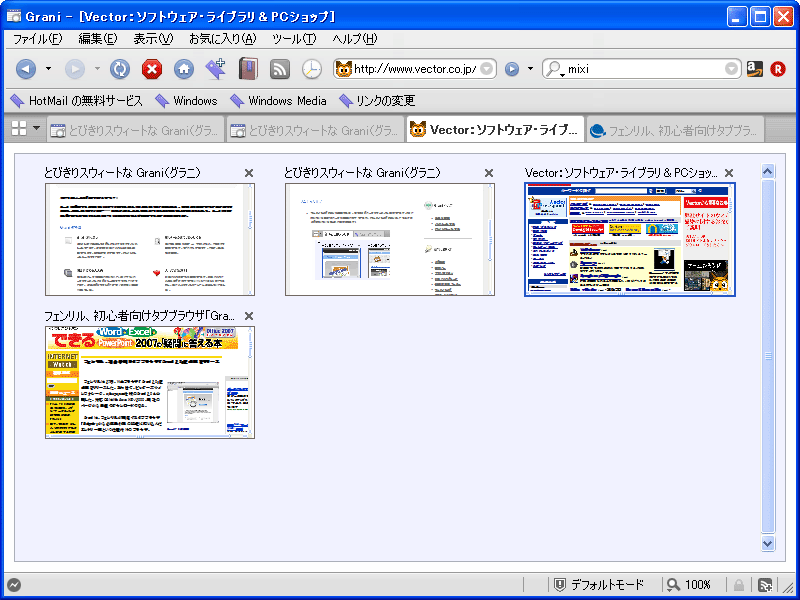Select the Vector page thumbnail preview
800x600 pixels.
(630, 239)
